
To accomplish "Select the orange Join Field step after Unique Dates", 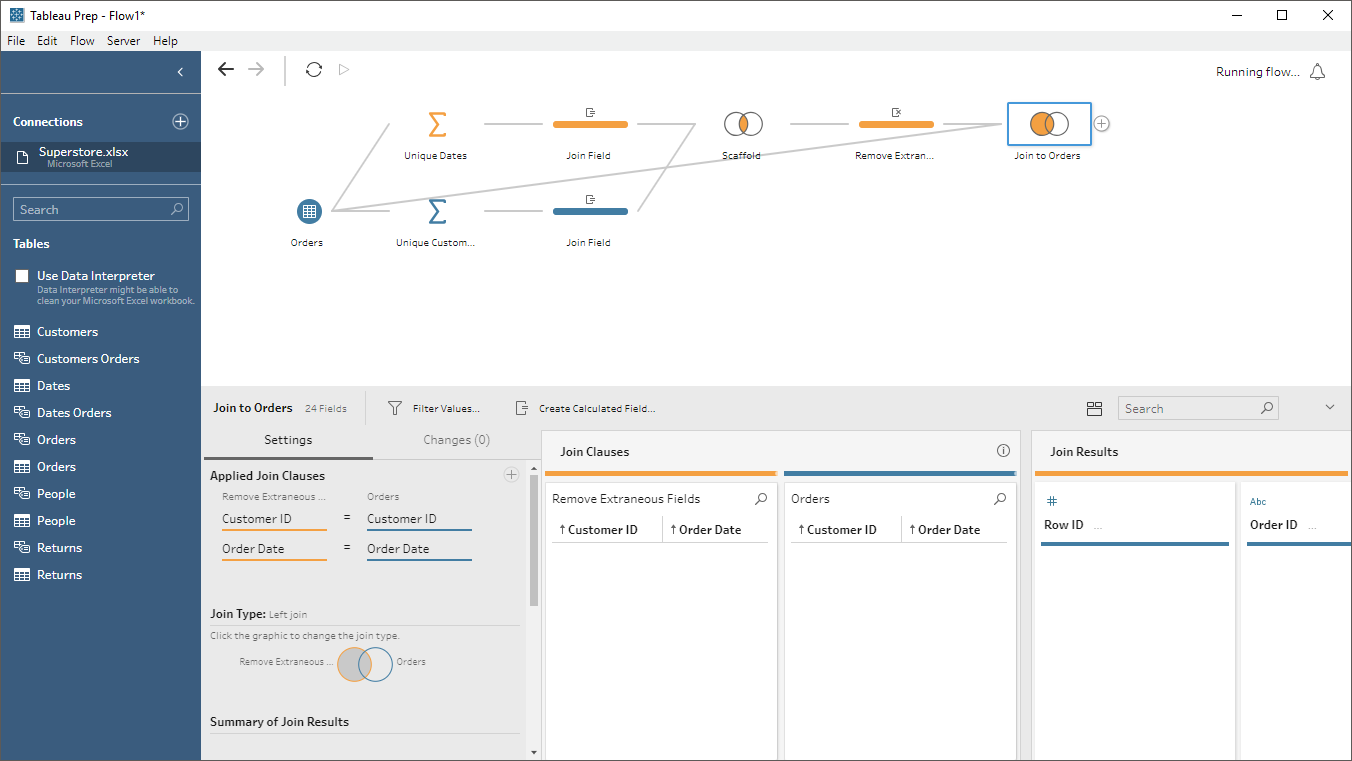I will (590, 124).
